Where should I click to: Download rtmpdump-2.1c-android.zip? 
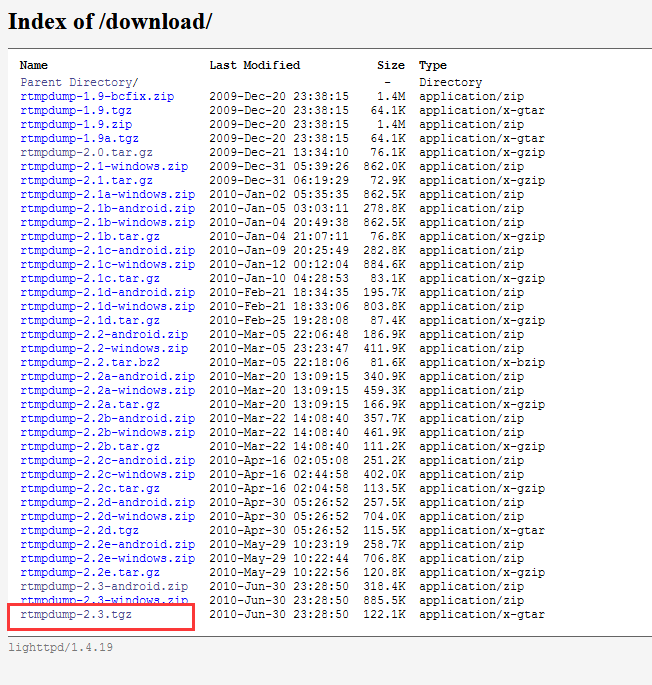[x=108, y=250]
